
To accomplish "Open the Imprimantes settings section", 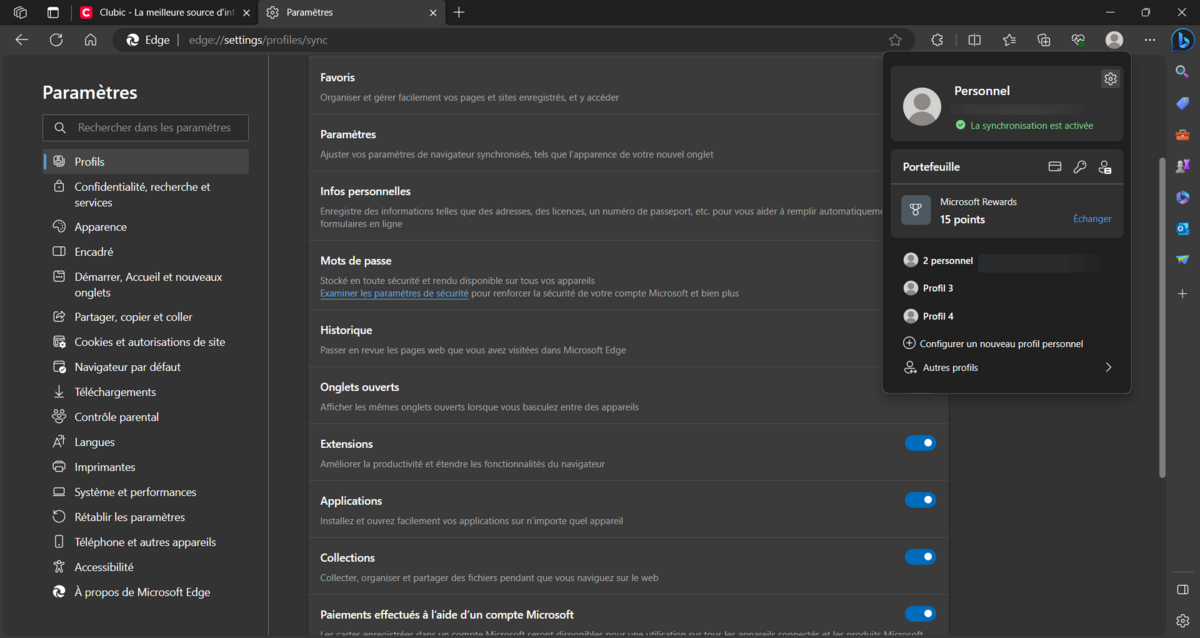I will (x=146, y=467).
